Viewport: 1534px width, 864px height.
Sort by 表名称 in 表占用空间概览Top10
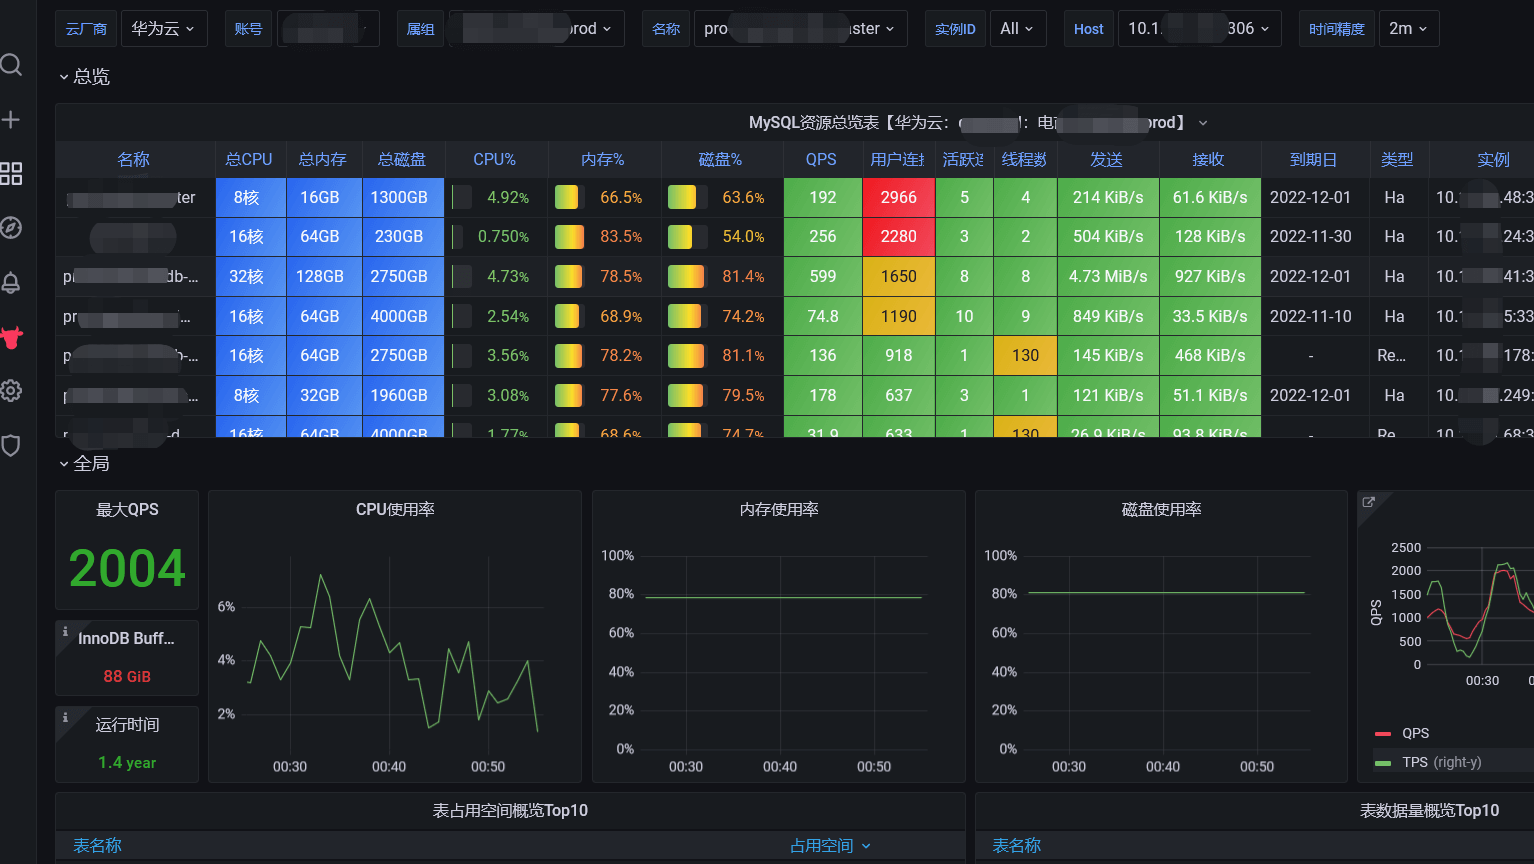coord(97,846)
